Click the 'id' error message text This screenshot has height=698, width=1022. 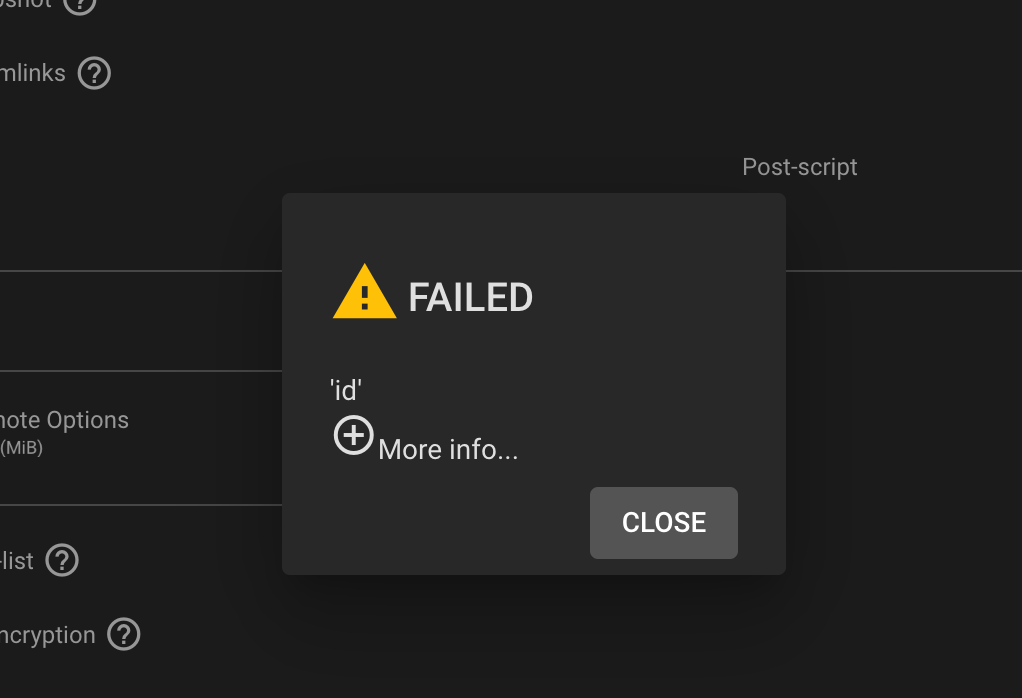(x=345, y=390)
